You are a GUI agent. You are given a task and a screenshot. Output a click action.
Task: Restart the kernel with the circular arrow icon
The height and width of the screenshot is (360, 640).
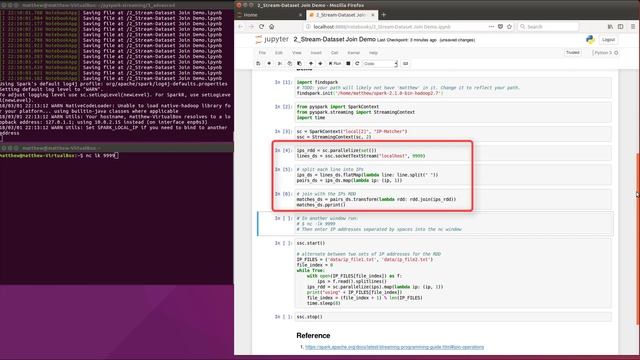click(x=357, y=64)
